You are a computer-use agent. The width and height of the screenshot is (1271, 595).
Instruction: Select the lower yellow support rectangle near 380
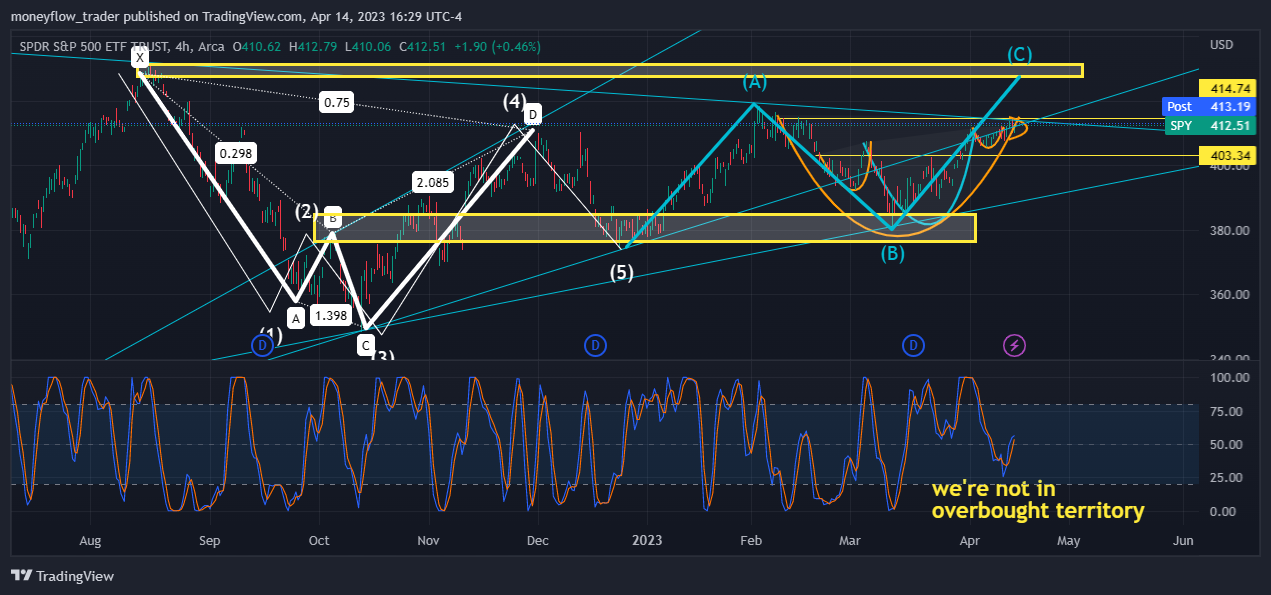[645, 227]
